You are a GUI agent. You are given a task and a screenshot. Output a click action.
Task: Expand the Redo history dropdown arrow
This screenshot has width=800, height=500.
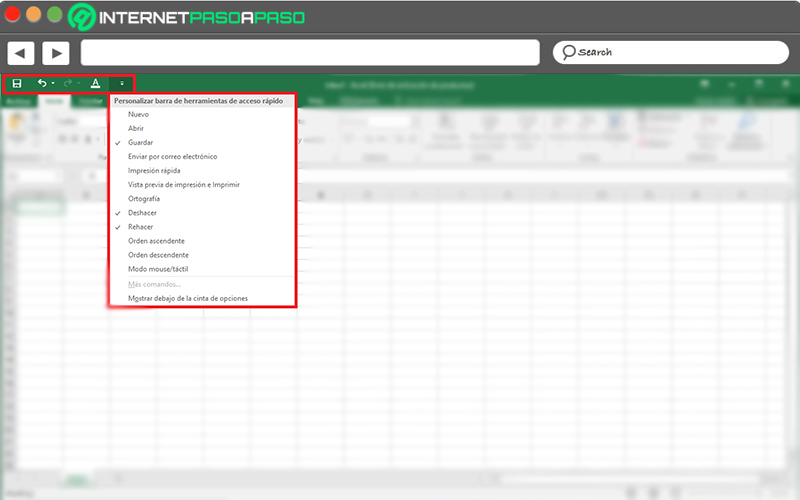click(x=79, y=84)
